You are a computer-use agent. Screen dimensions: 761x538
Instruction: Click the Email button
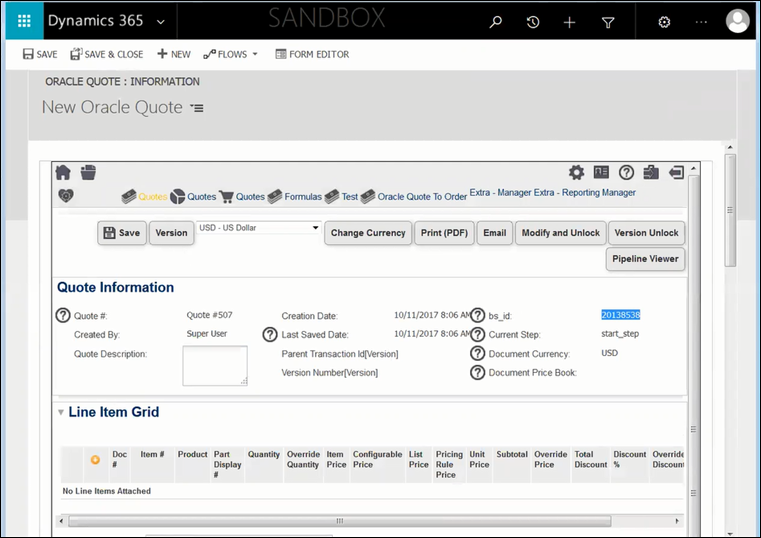pos(495,233)
